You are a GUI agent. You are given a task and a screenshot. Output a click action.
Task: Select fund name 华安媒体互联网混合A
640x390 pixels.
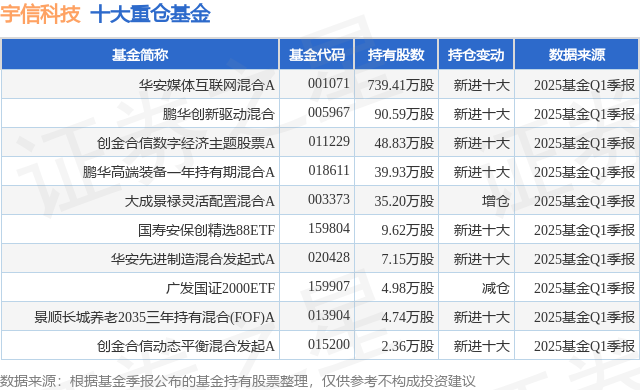207,85
